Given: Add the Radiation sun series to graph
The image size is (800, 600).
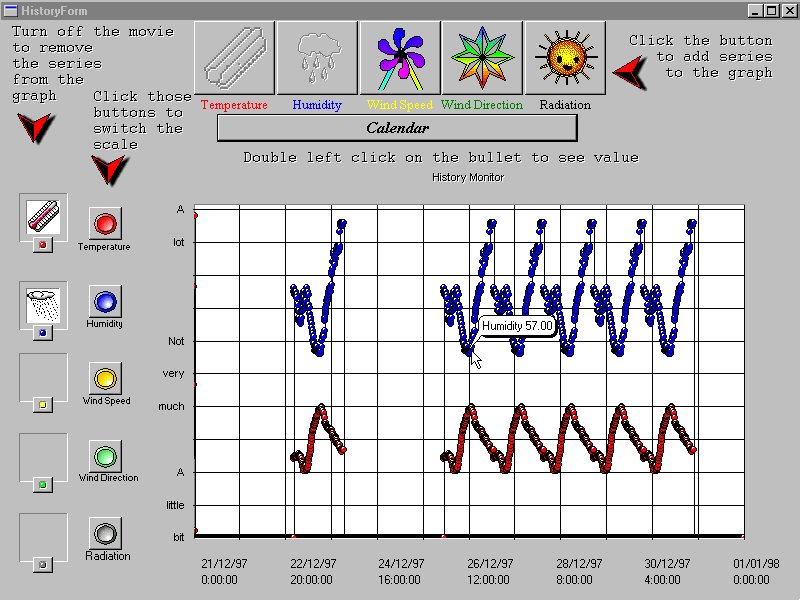Looking at the screenshot, I should [565, 58].
